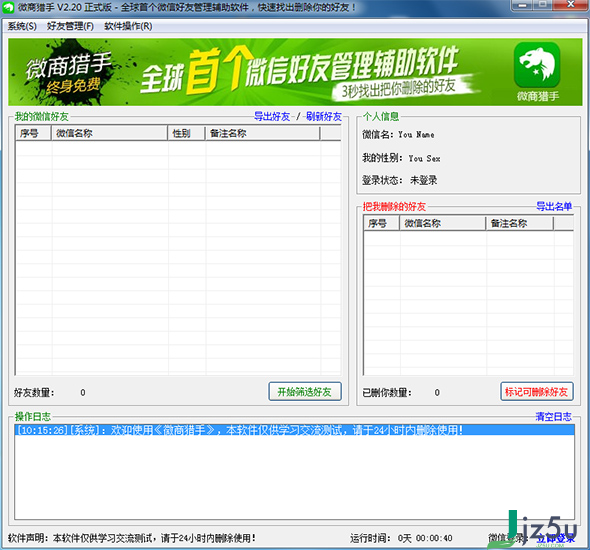The width and height of the screenshot is (590, 550).
Task: Open the 好友管理(F) menu
Action: click(x=70, y=26)
